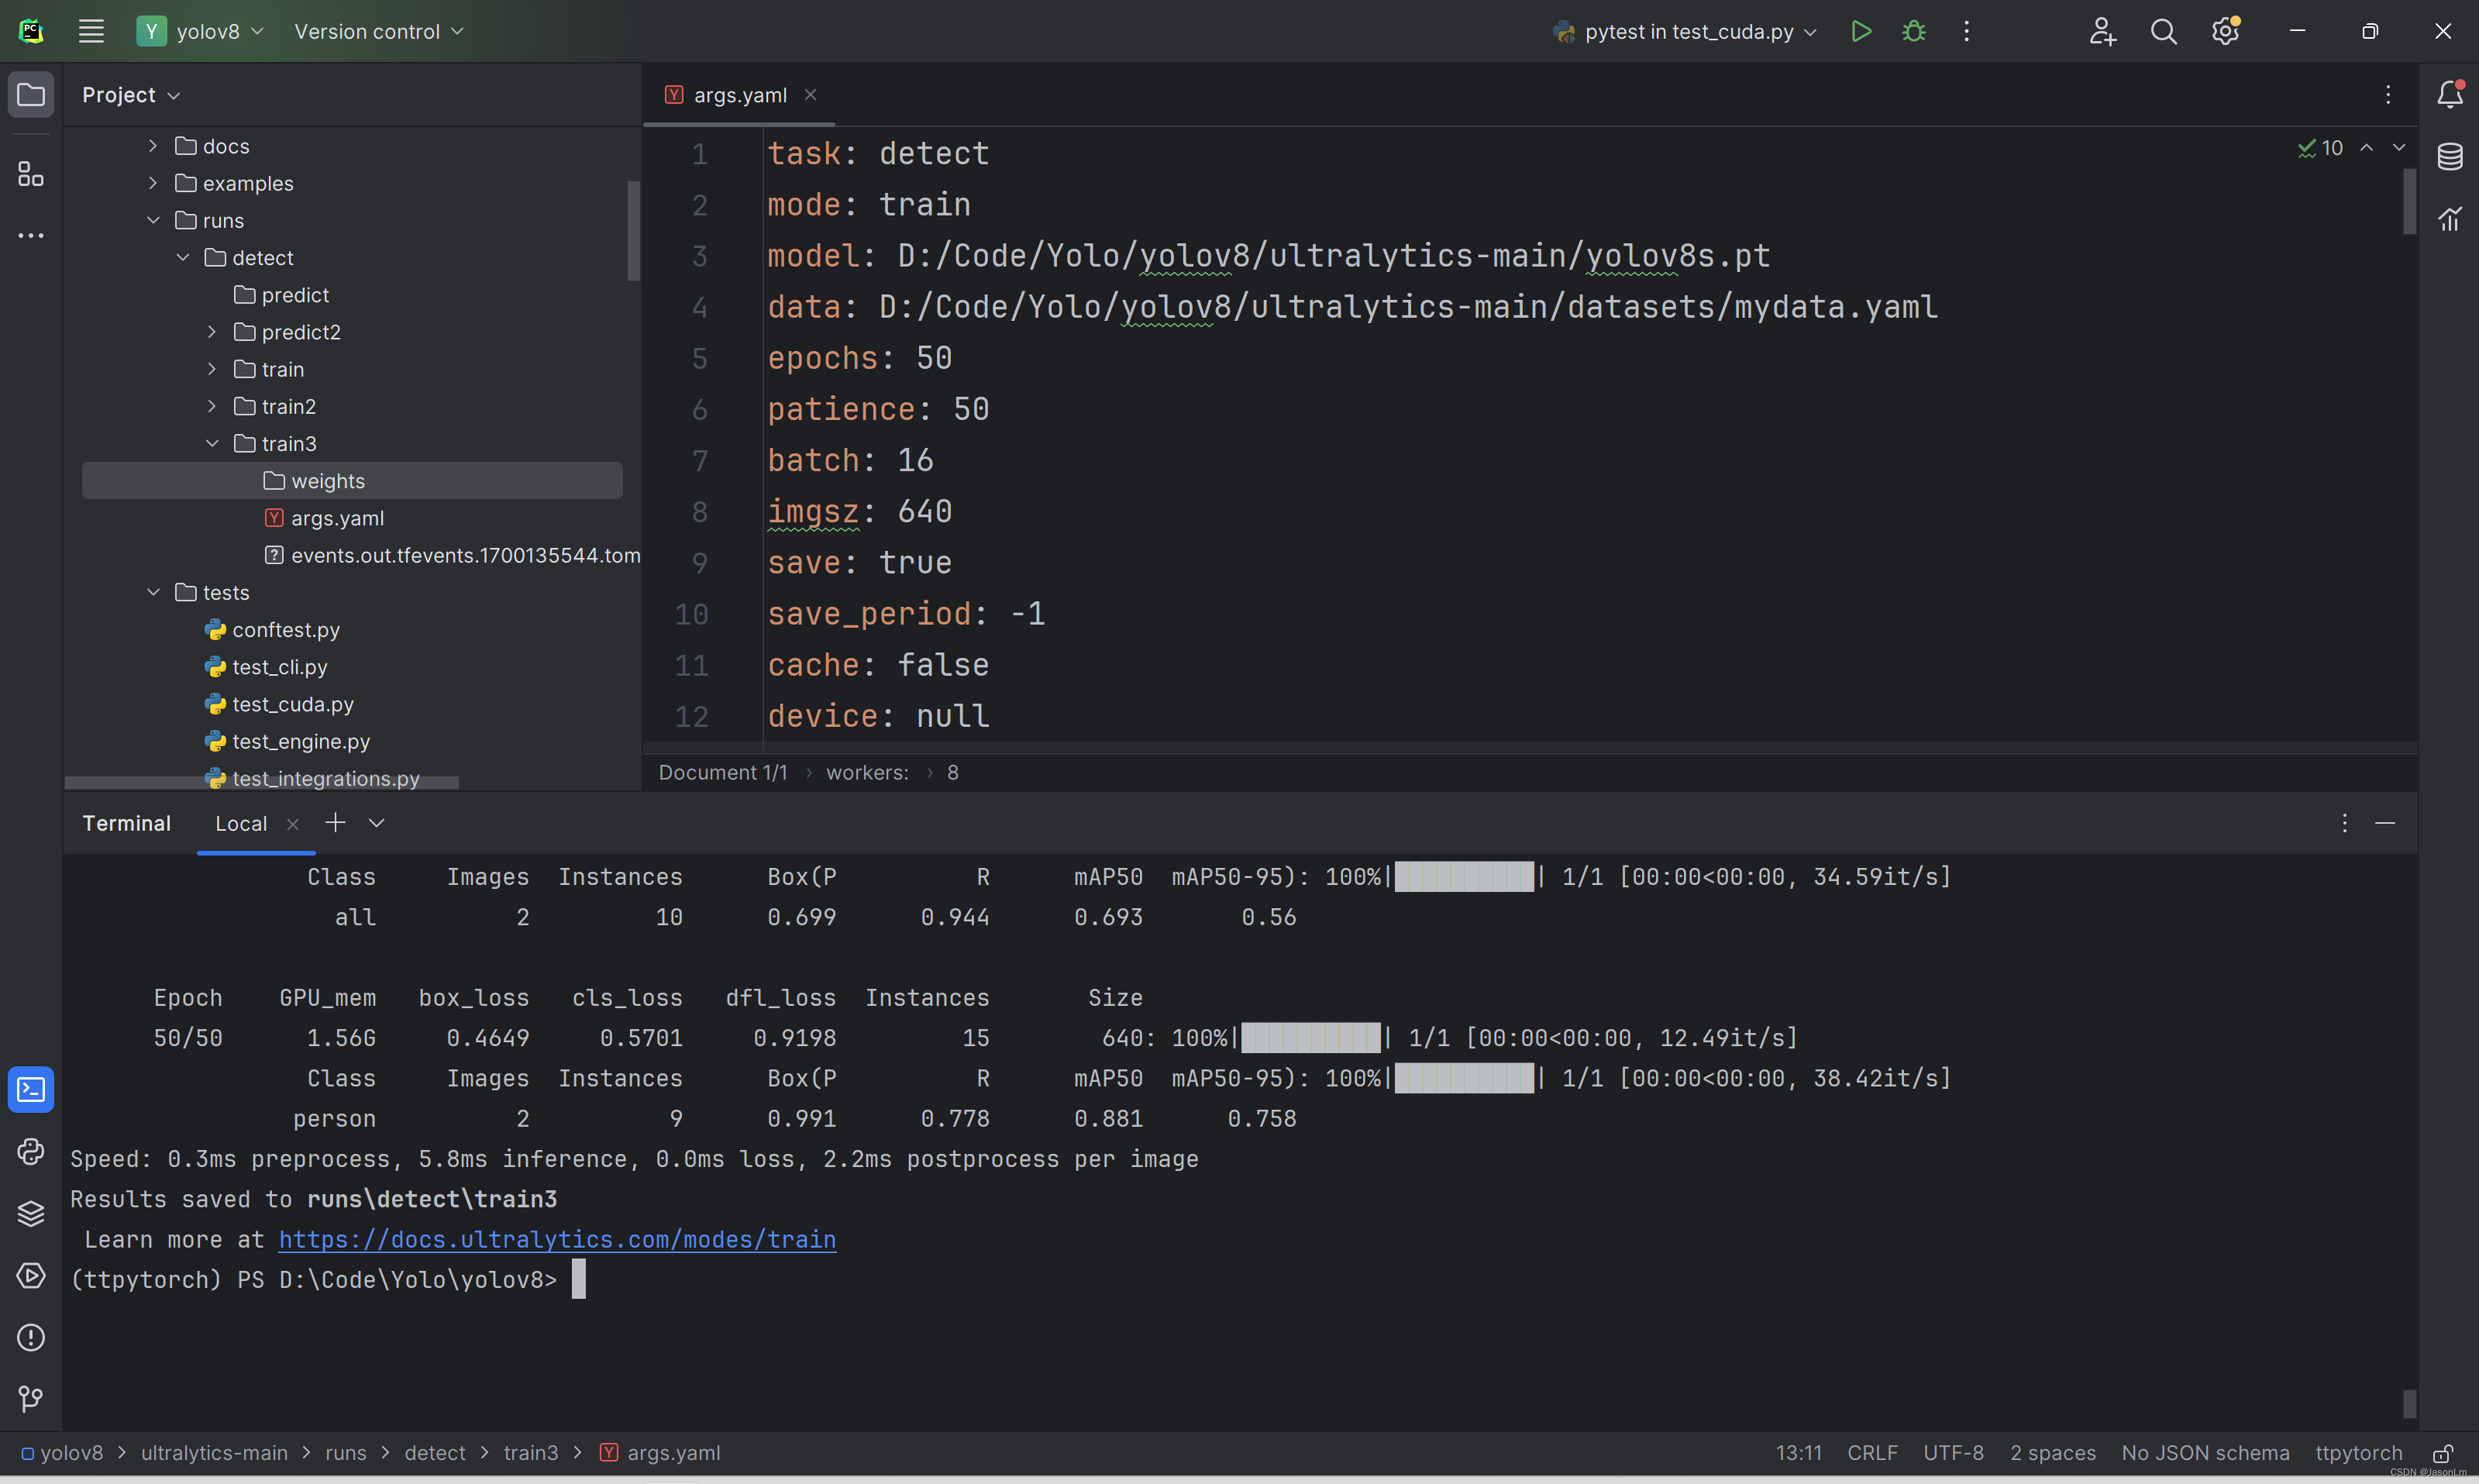Click line:column 13:11 indicator
The width and height of the screenshot is (2479, 1484).
point(1798,1453)
